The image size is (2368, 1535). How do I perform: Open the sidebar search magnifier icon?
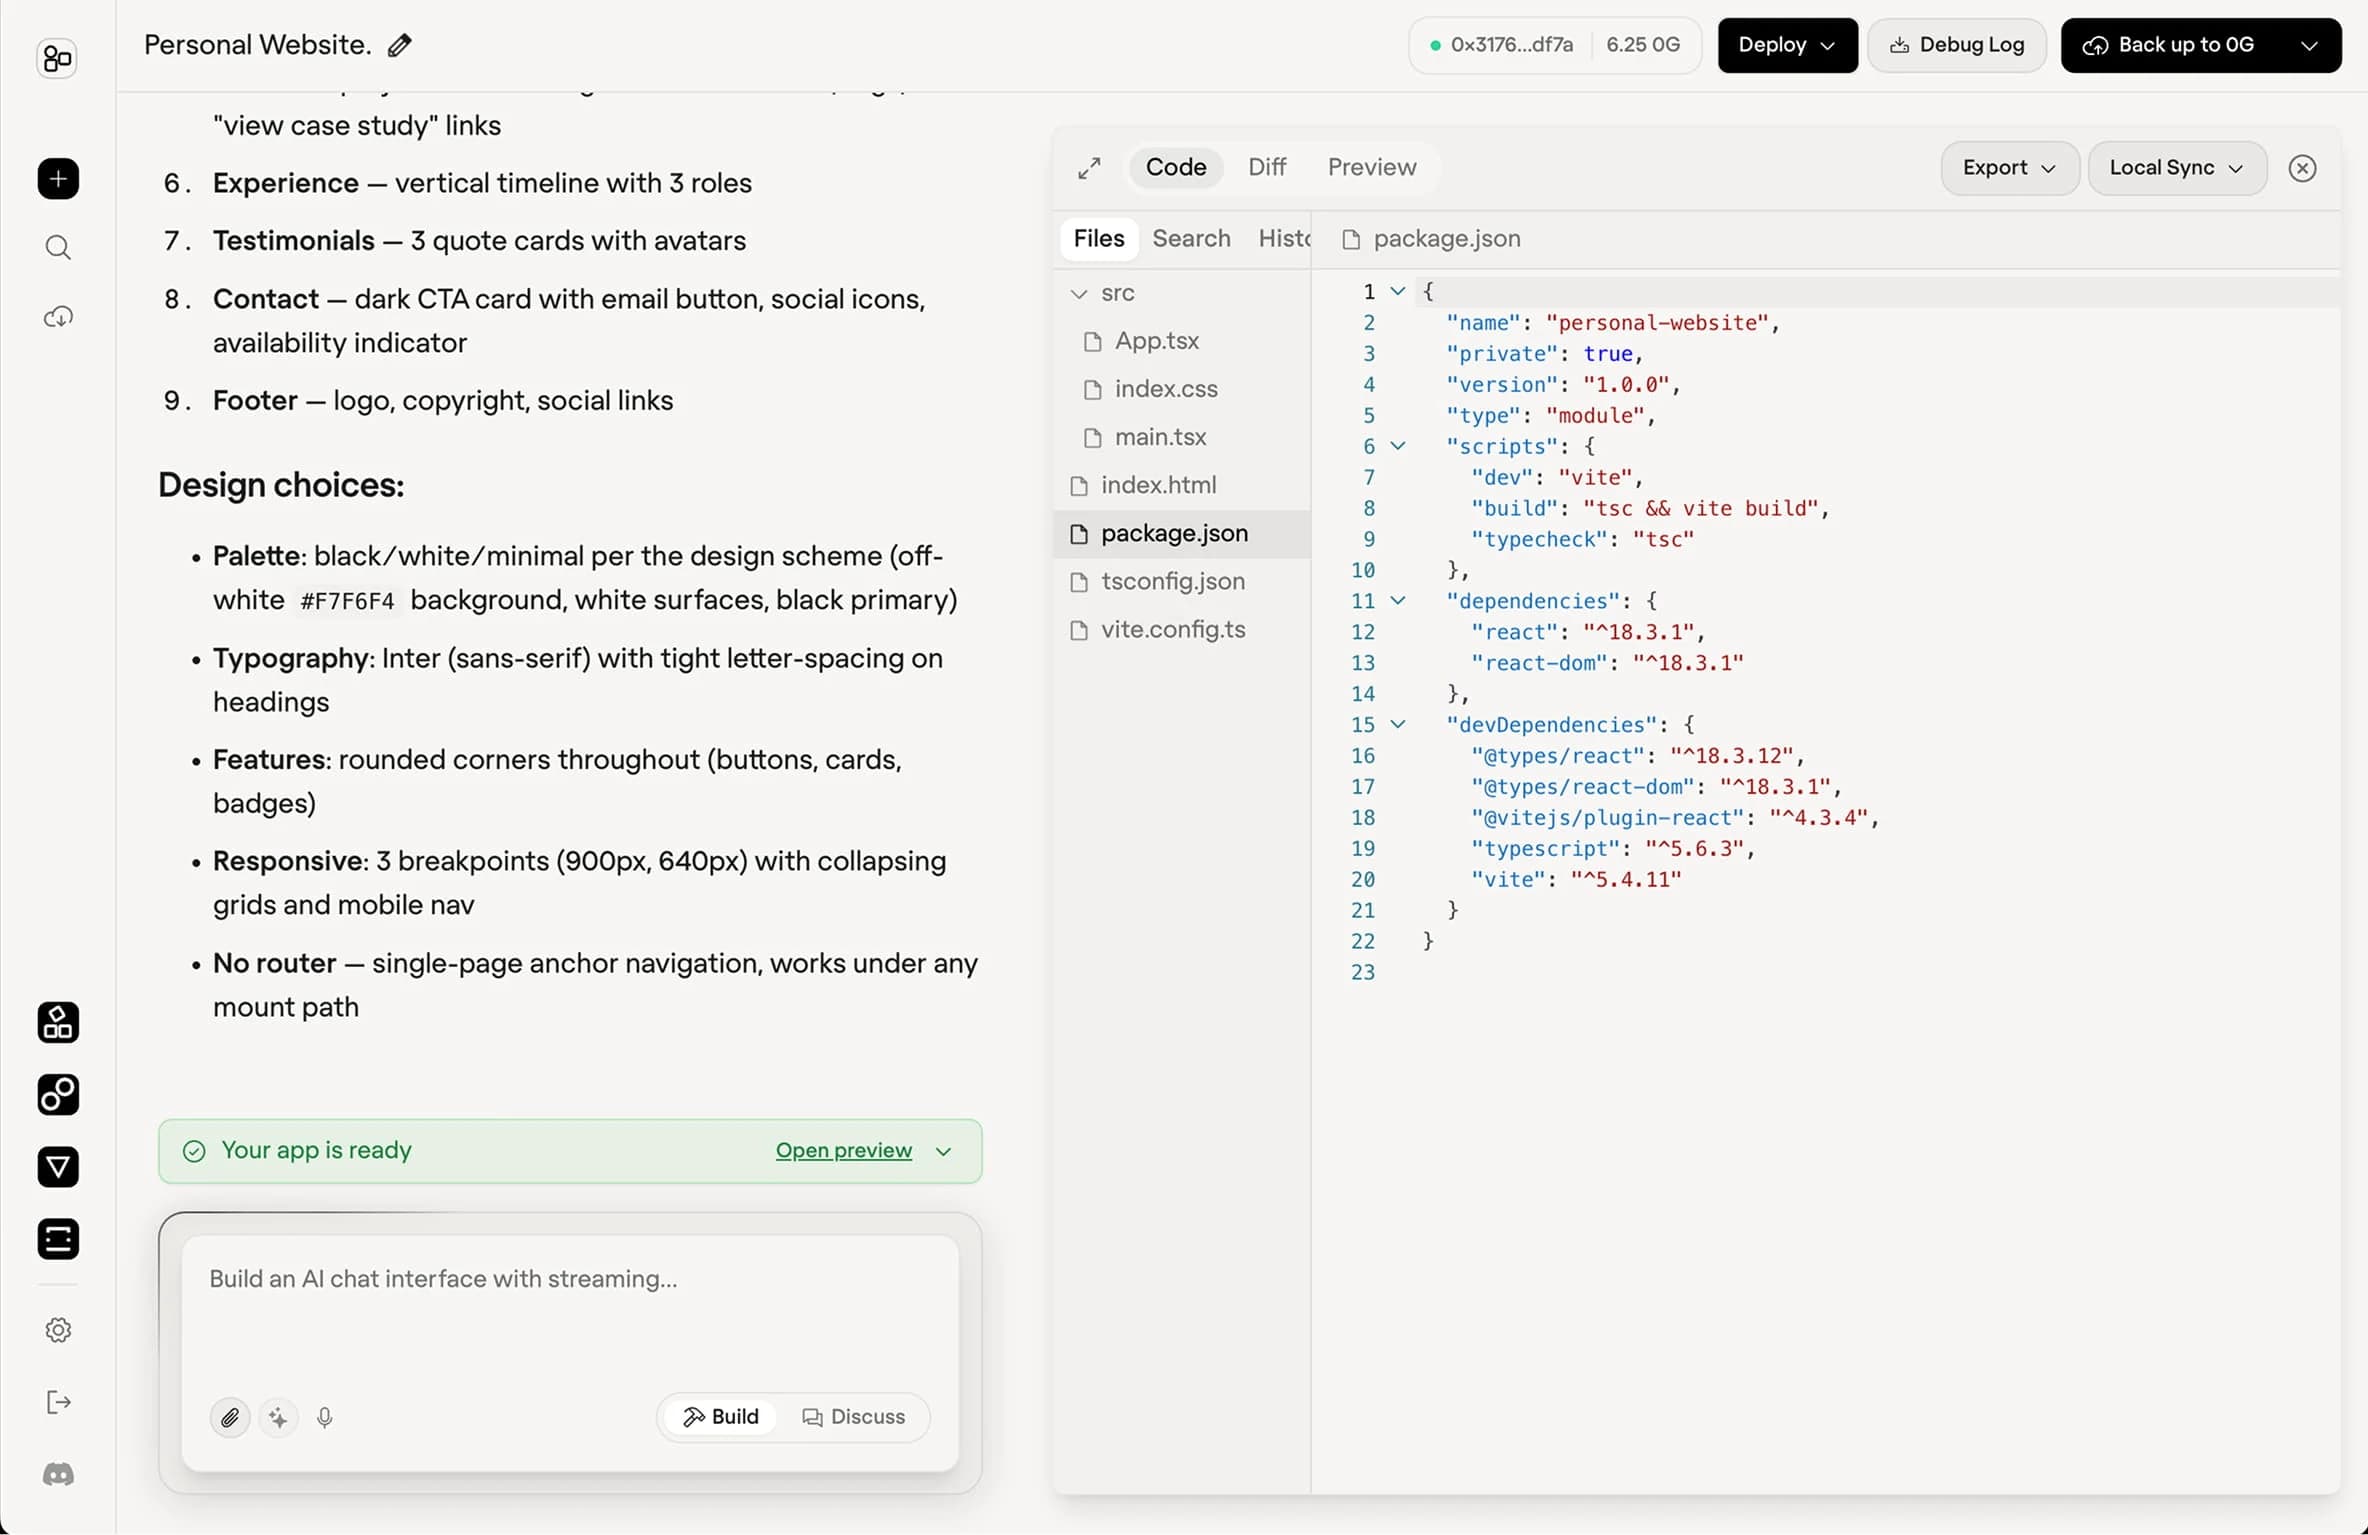point(58,248)
